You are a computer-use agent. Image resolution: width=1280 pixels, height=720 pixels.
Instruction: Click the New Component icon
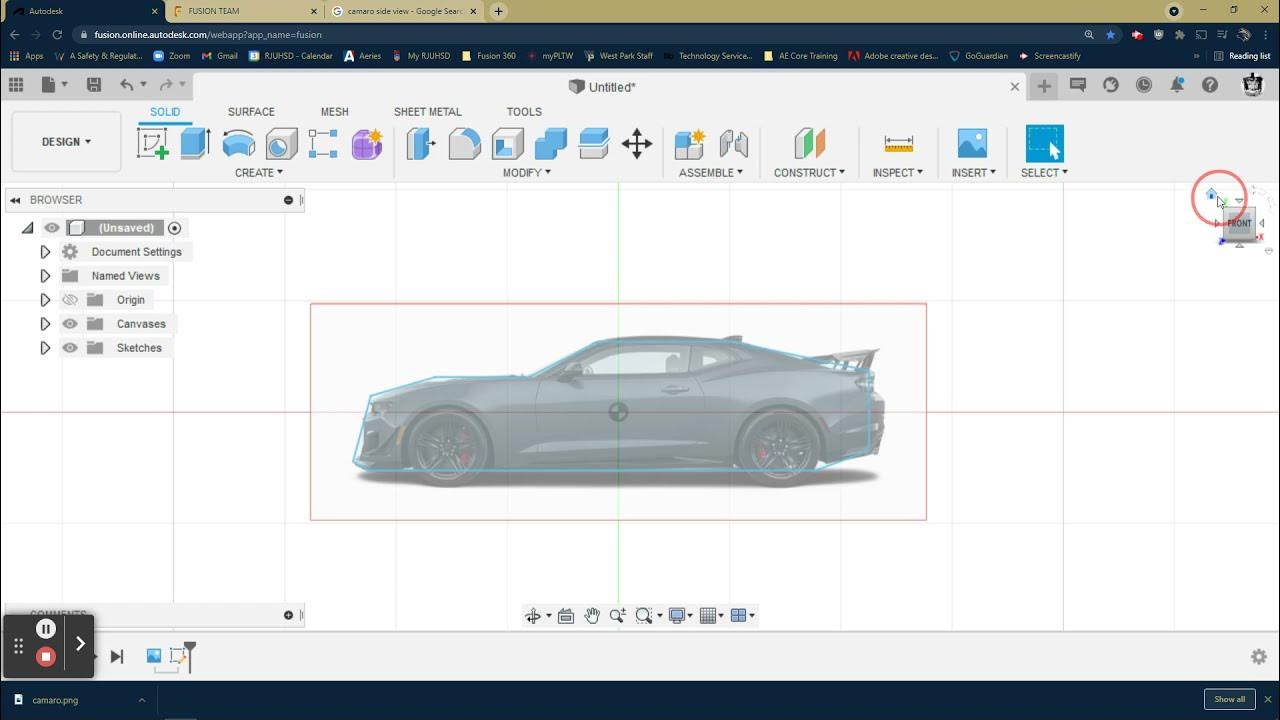click(690, 144)
